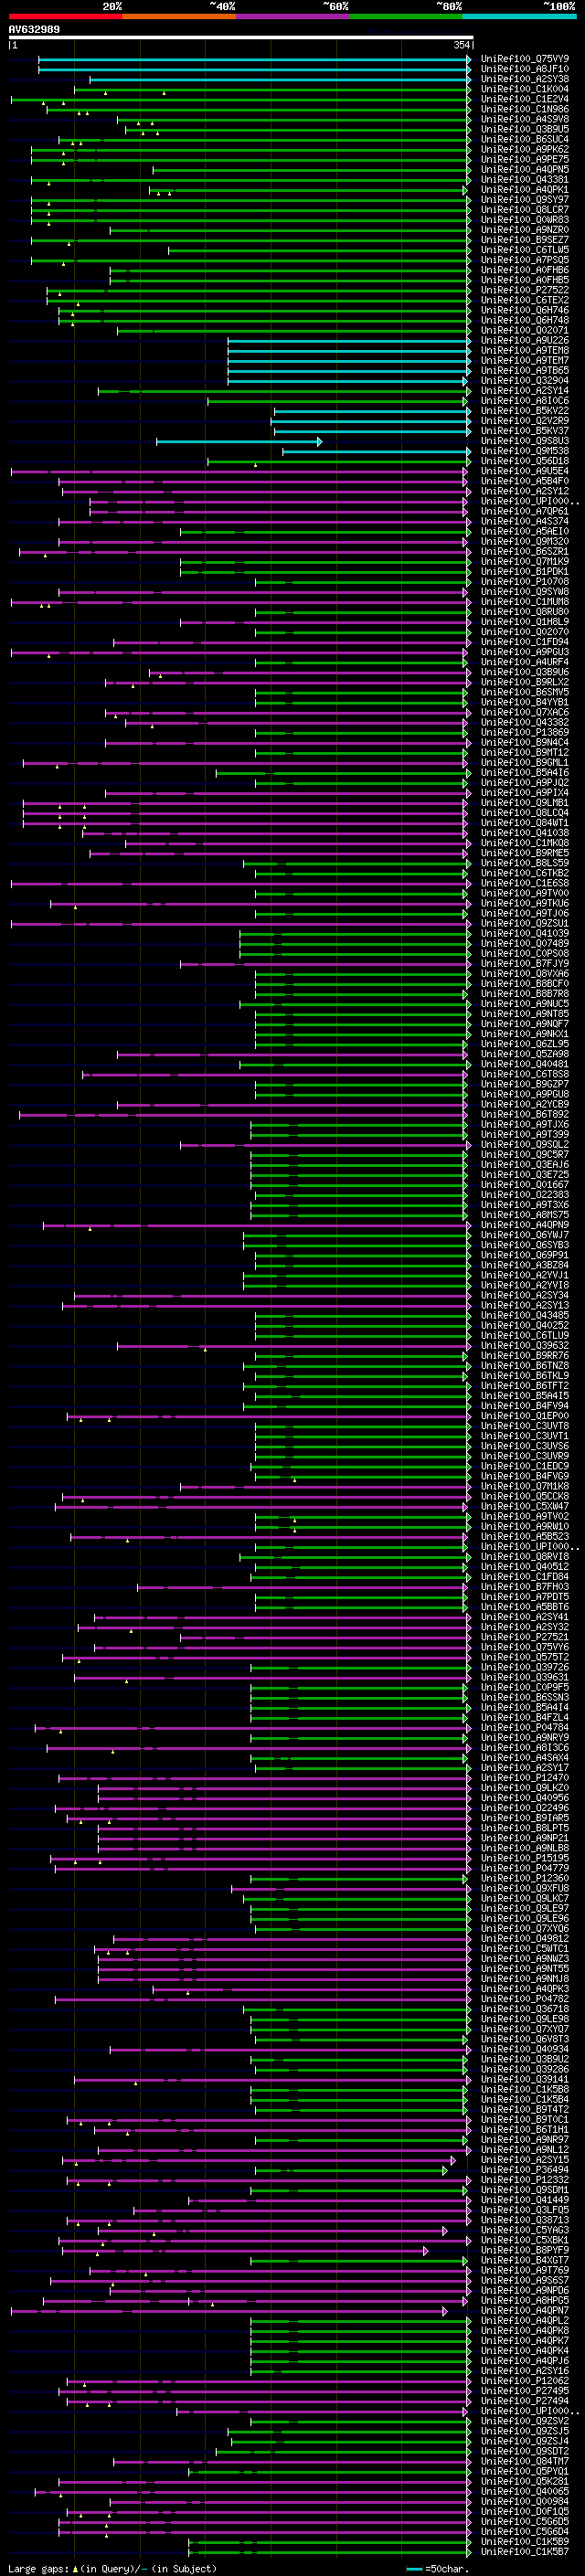Select hit label UniRef100_C1K5B7
Screen dimensions: 585x2576
coord(525,2551)
